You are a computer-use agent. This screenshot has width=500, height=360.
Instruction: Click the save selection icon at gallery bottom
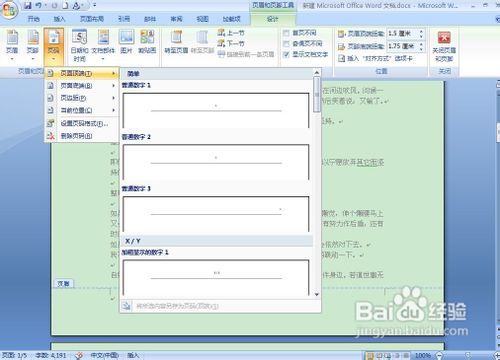point(127,306)
